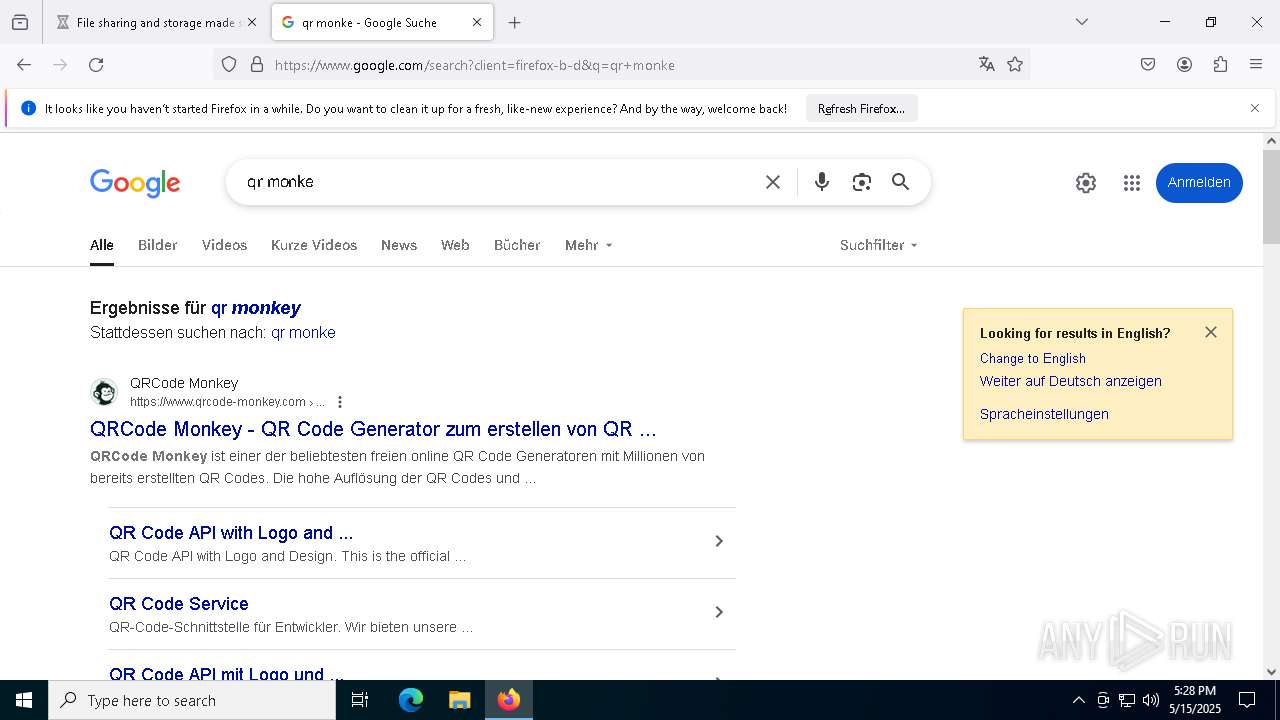Open the Save to Pocket icon

pyautogui.click(x=1148, y=65)
